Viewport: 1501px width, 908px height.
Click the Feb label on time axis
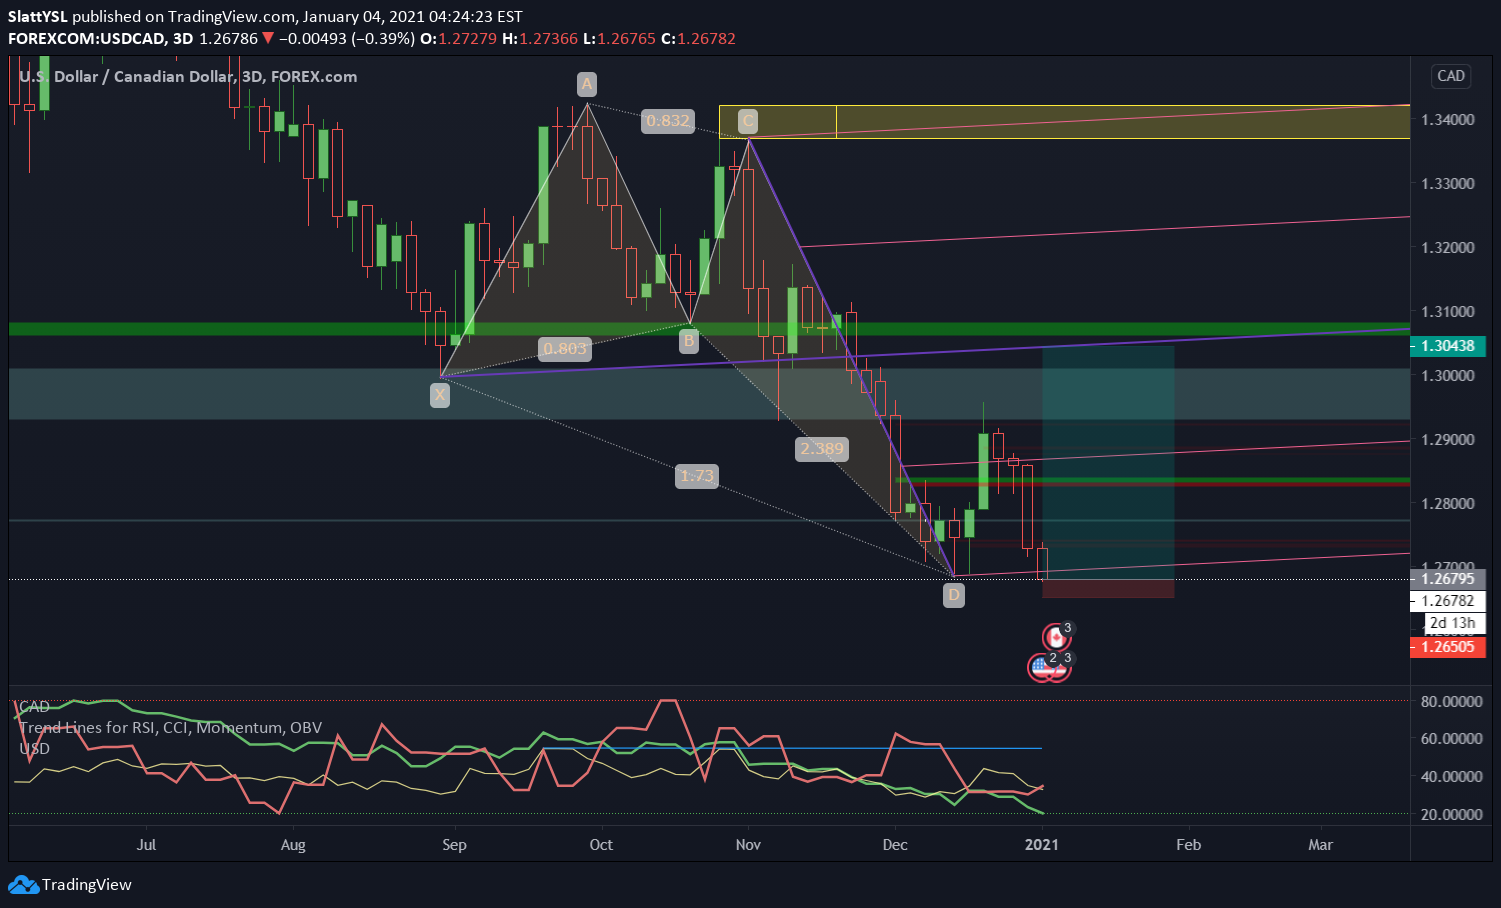[1188, 844]
